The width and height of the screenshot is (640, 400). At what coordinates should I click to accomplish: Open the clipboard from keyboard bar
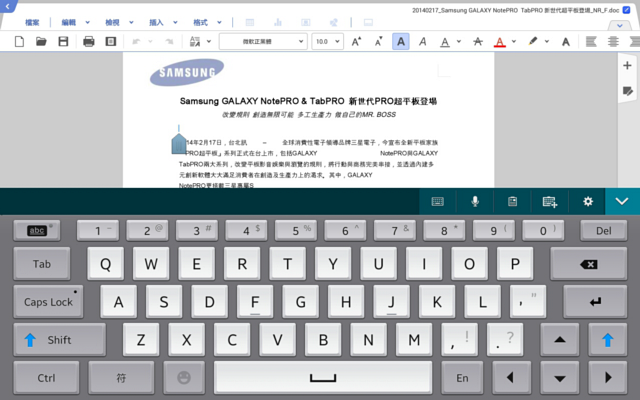pyautogui.click(x=512, y=201)
